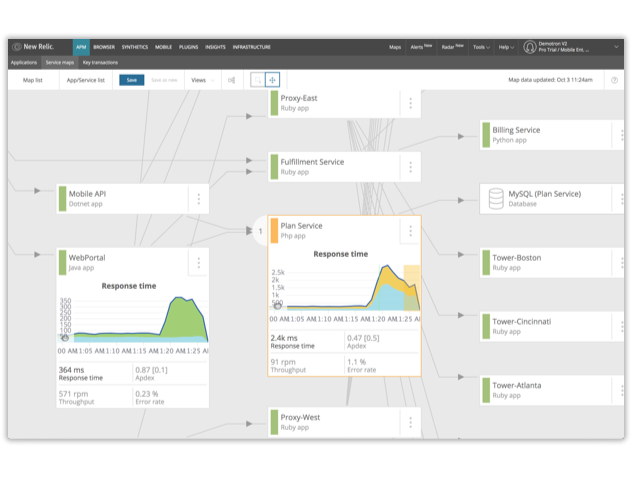Open Mobile API options menu
632x478 pixels.
(x=198, y=199)
